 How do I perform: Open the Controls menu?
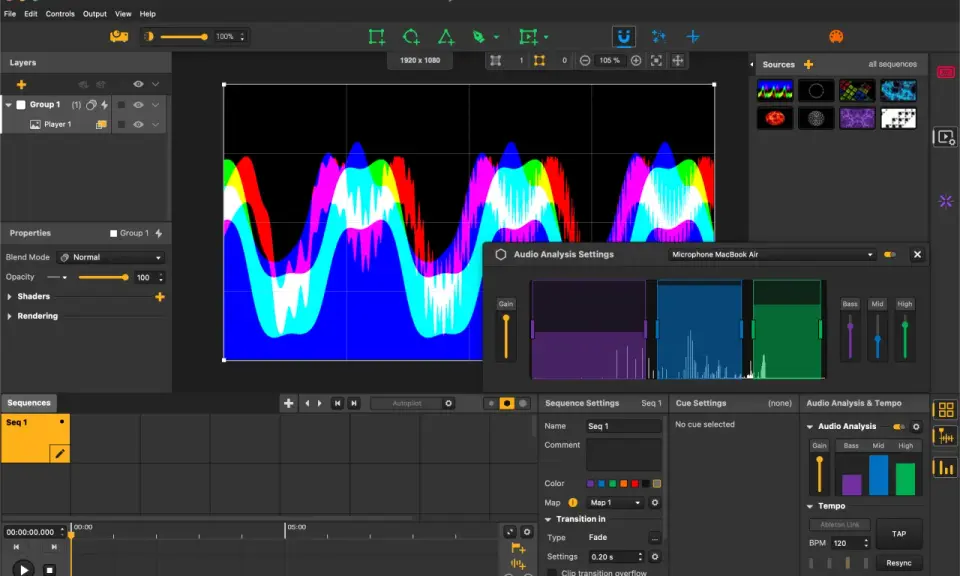click(x=60, y=13)
